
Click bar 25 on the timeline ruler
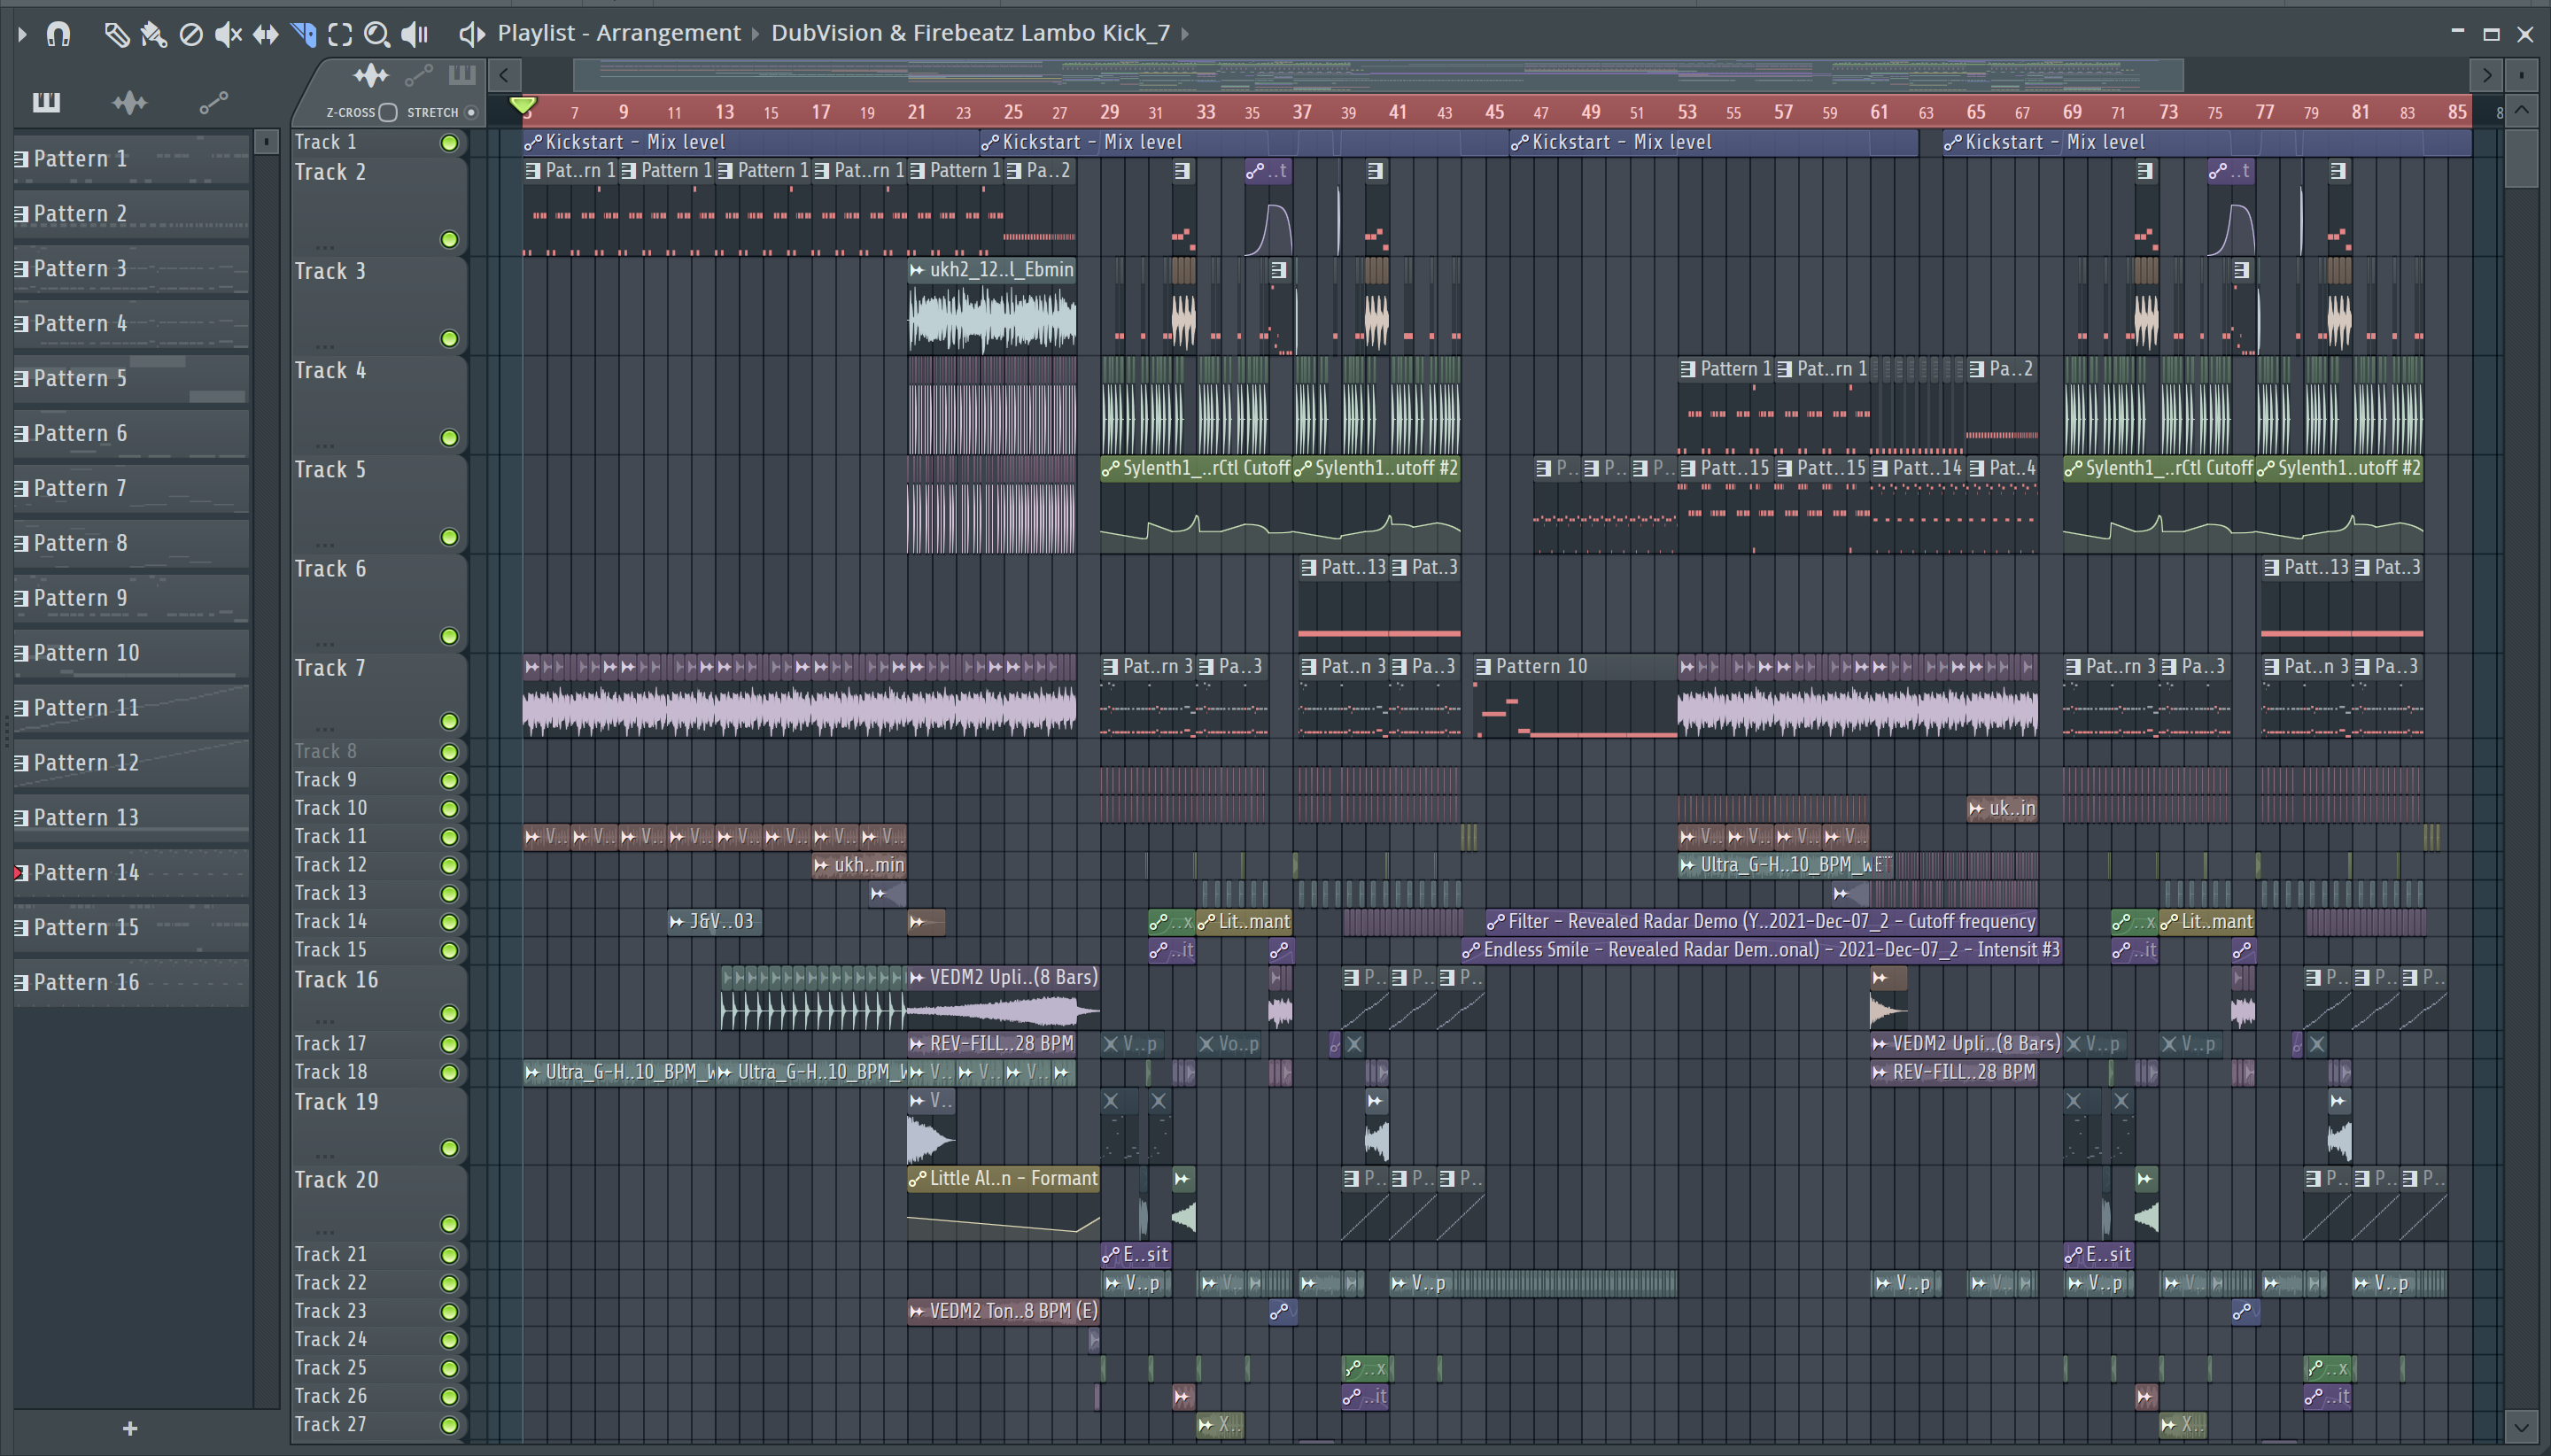click(x=1013, y=112)
